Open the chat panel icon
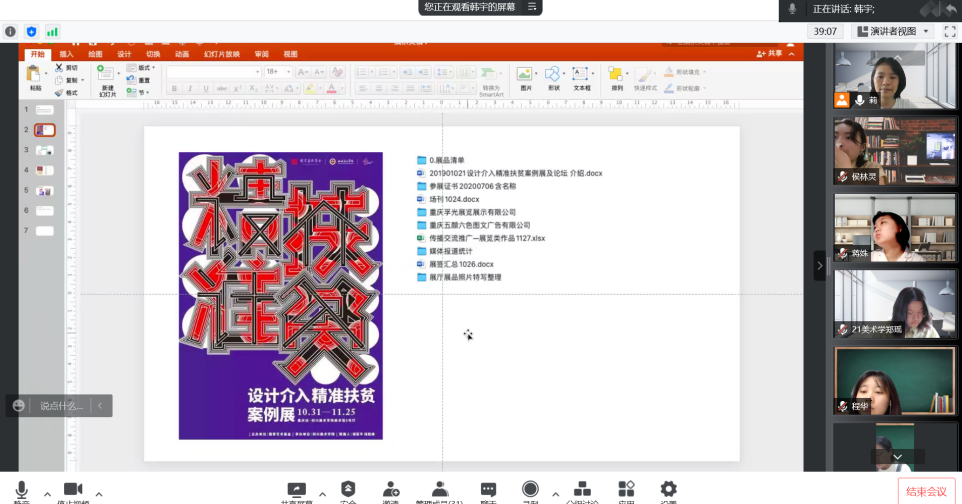 488,490
